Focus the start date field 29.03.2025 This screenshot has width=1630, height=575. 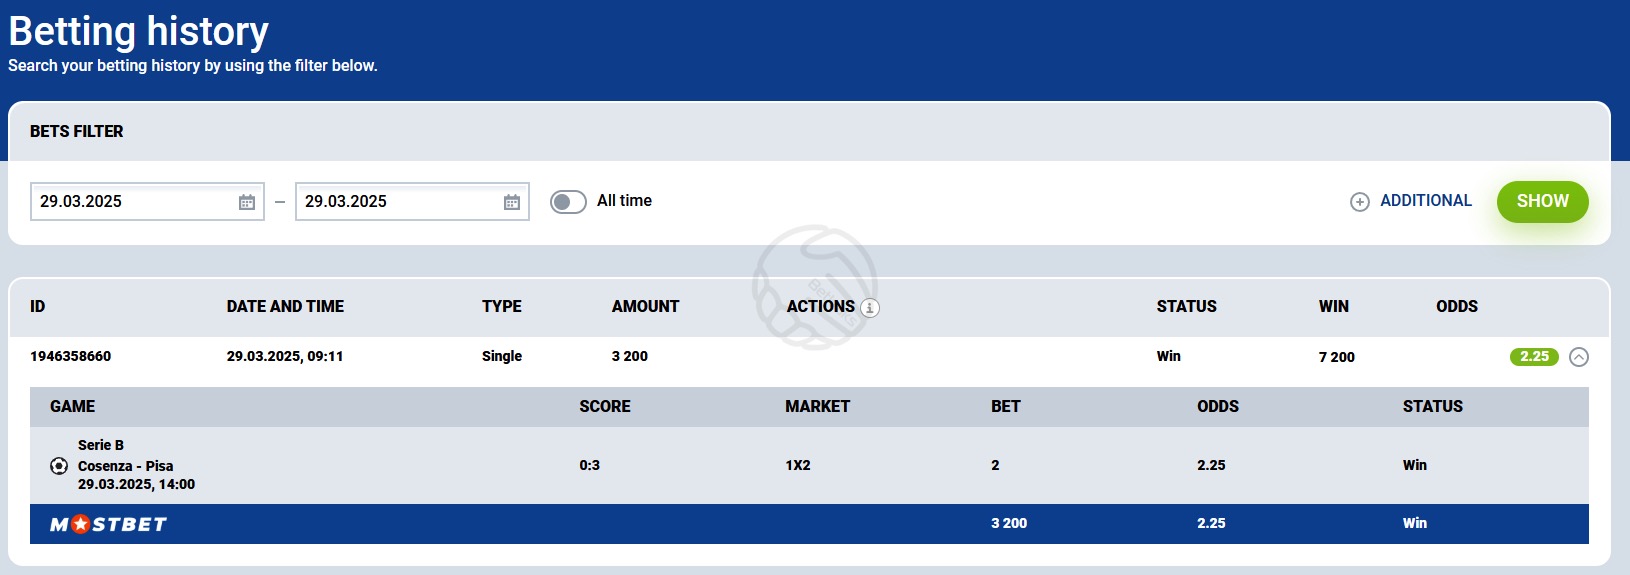tap(147, 201)
